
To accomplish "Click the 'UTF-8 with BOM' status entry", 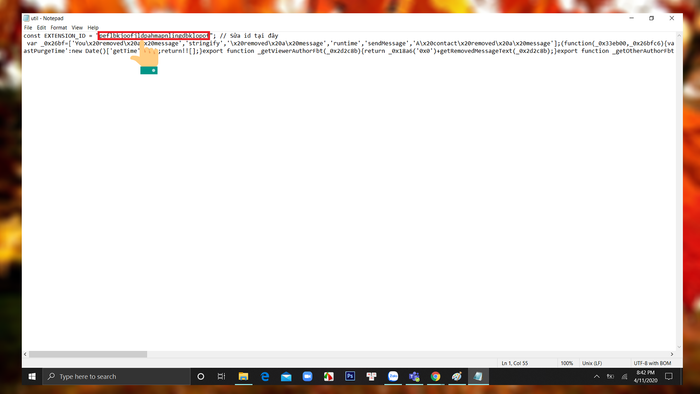I will pyautogui.click(x=652, y=363).
